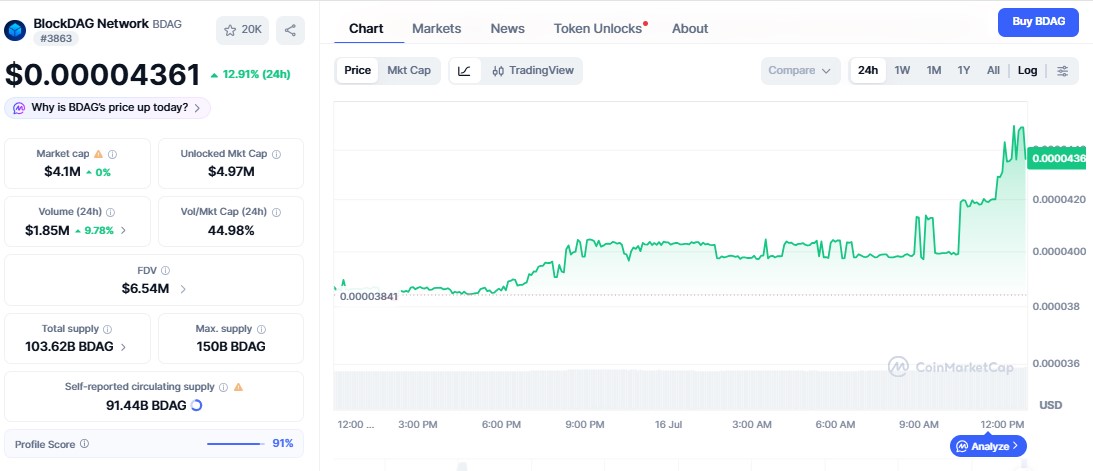
Task: Open FDV info icon
Action: (165, 270)
